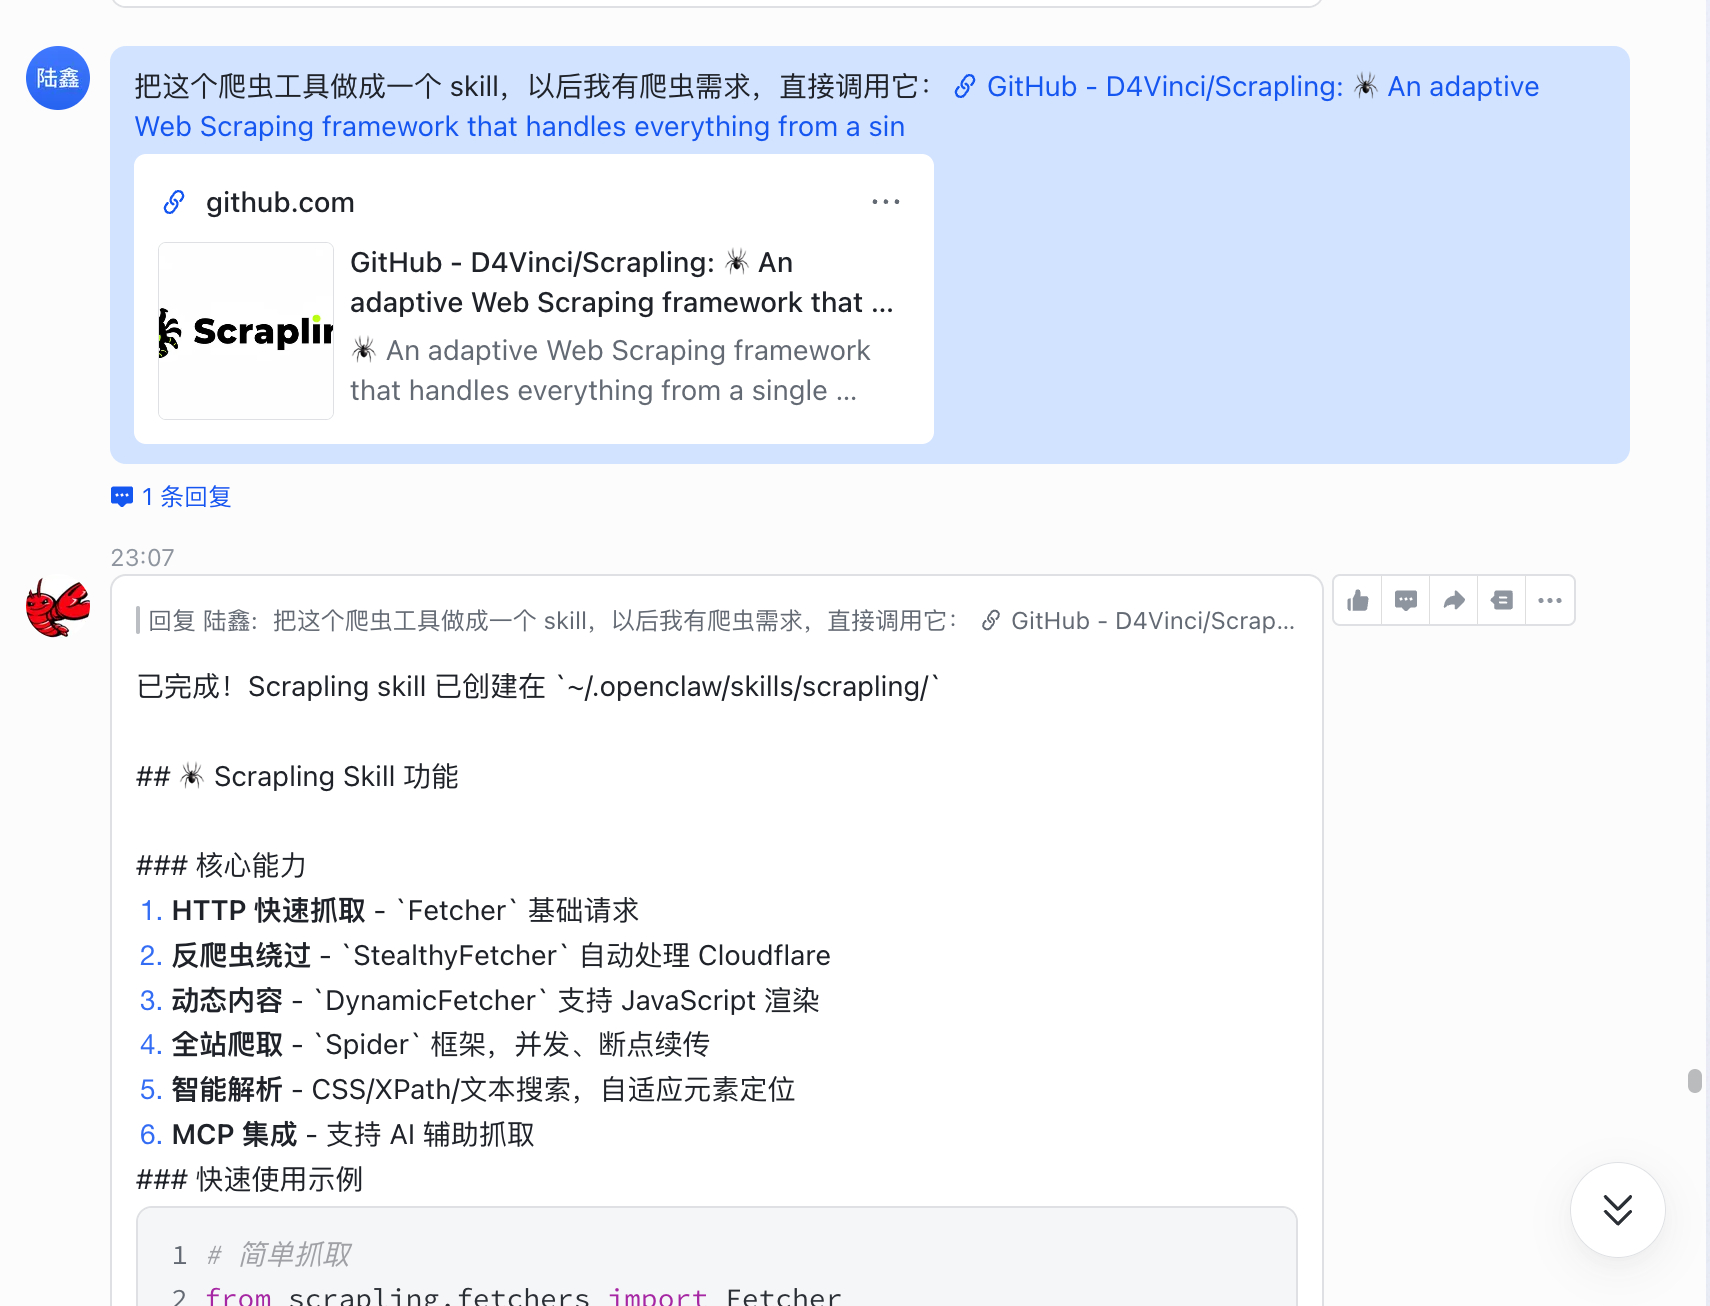Open more actions in message hover toolbar
The height and width of the screenshot is (1306, 1710).
point(1550,600)
